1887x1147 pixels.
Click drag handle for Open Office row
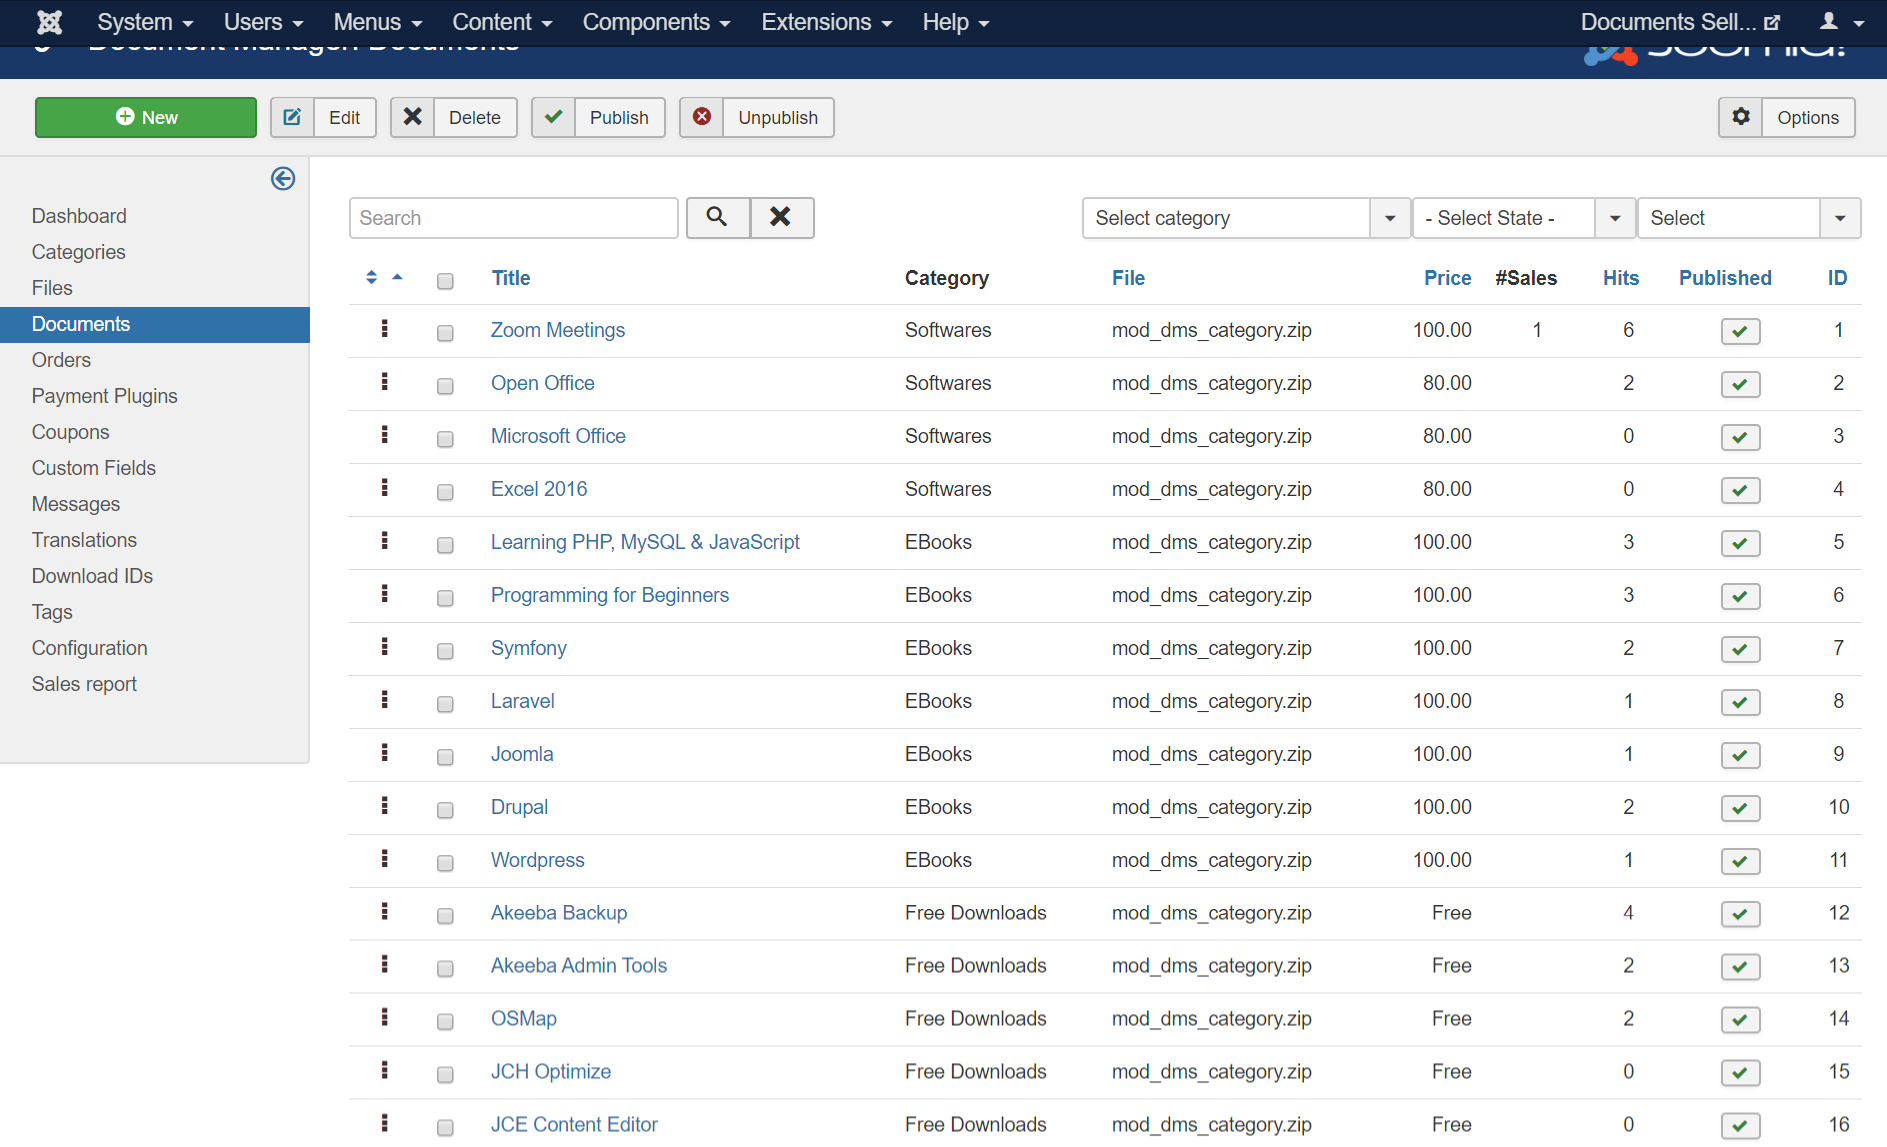tap(384, 382)
